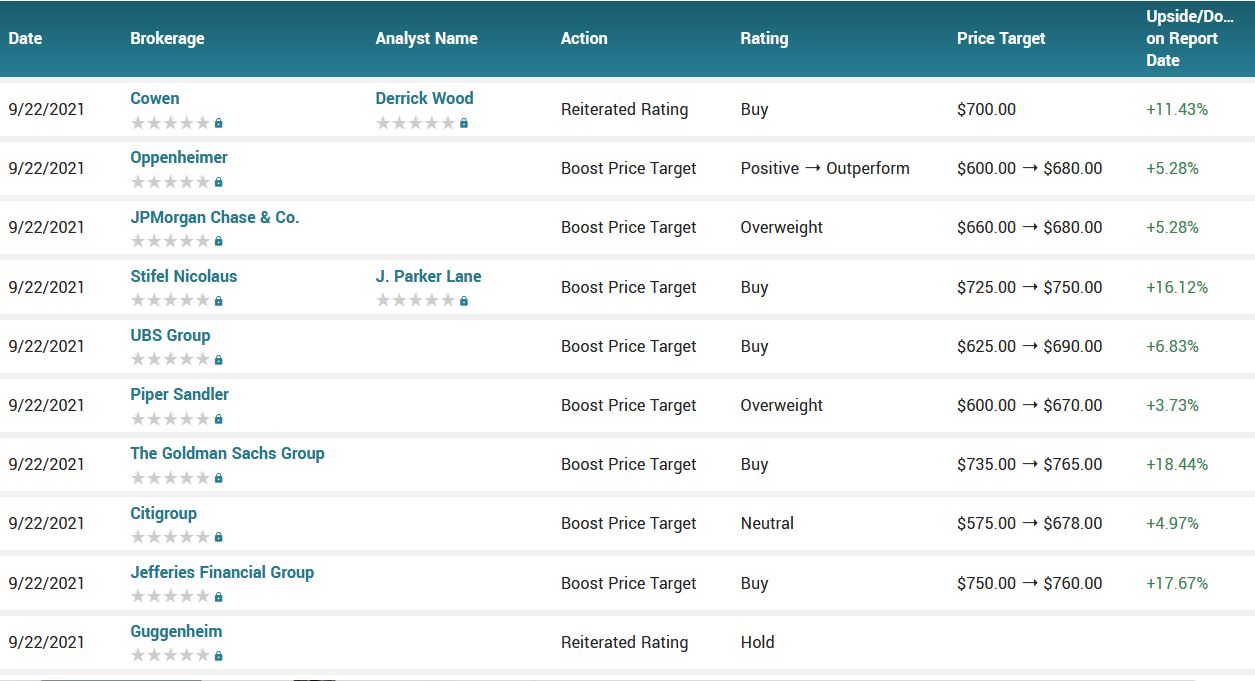The height and width of the screenshot is (681, 1255).
Task: Open the Piper Sandler brokerage link
Action: coord(180,394)
